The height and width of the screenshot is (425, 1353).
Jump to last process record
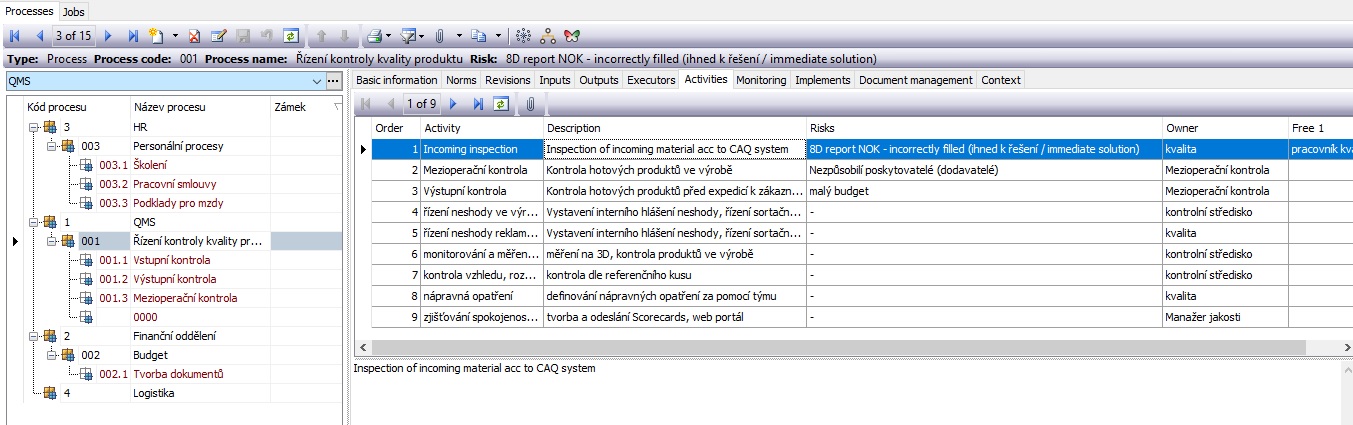click(x=134, y=36)
